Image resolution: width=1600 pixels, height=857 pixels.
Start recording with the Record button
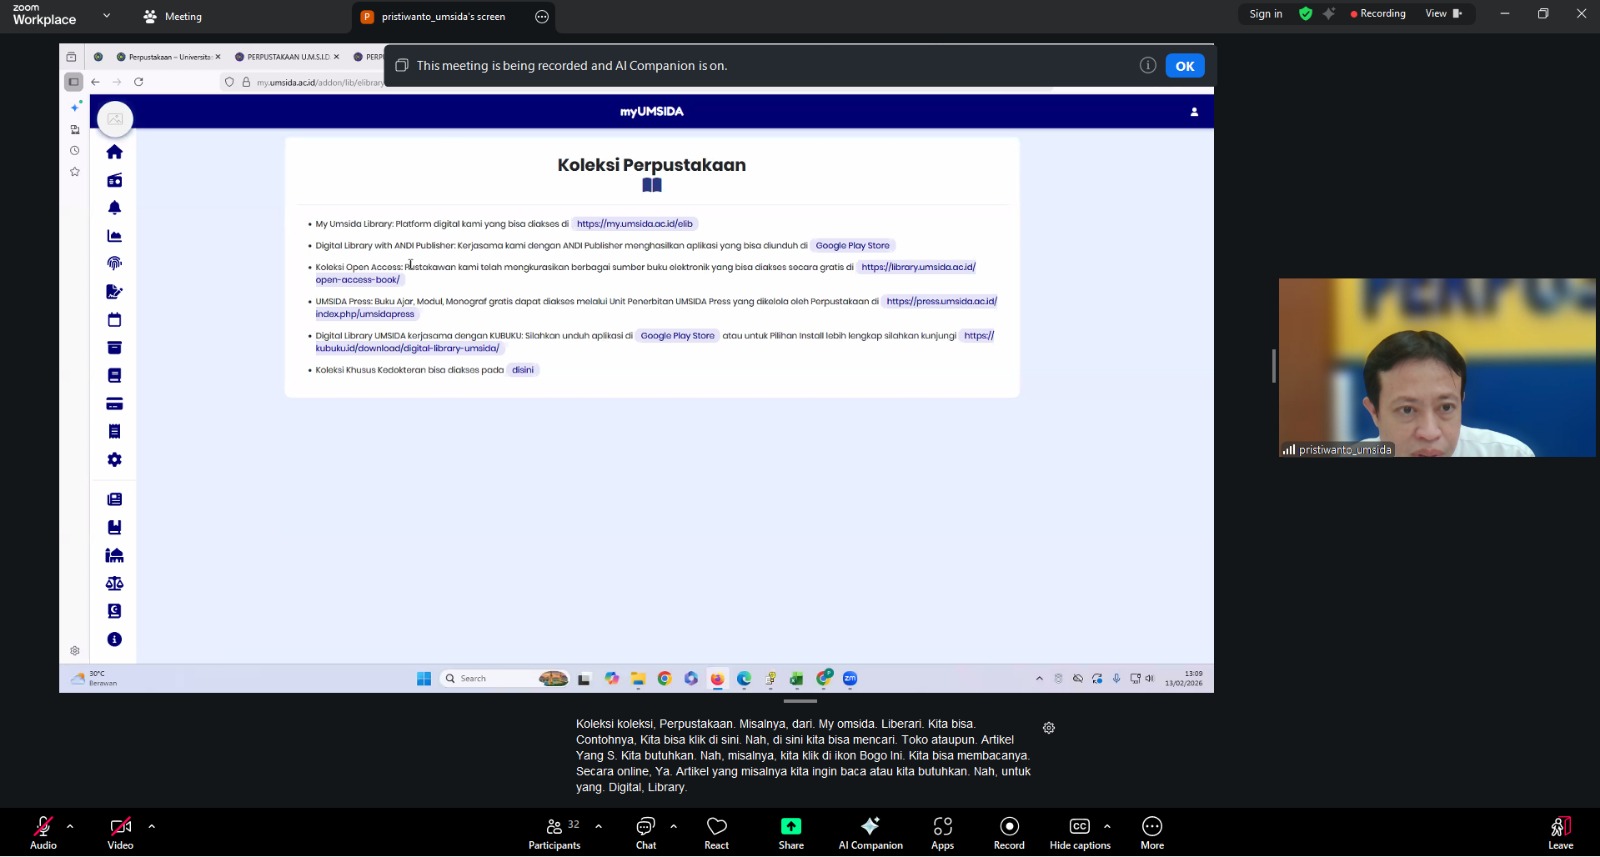[x=1009, y=832]
